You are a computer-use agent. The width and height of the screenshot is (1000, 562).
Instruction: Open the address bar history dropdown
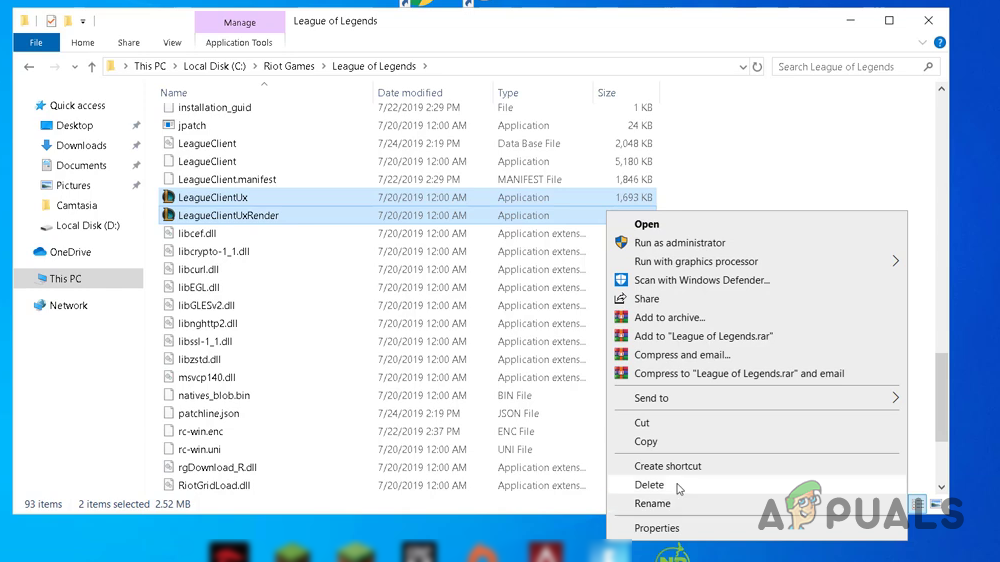[x=742, y=67]
